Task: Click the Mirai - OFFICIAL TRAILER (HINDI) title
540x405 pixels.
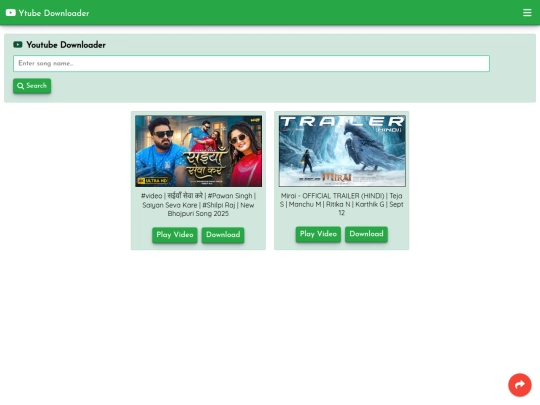Action: tap(342, 204)
